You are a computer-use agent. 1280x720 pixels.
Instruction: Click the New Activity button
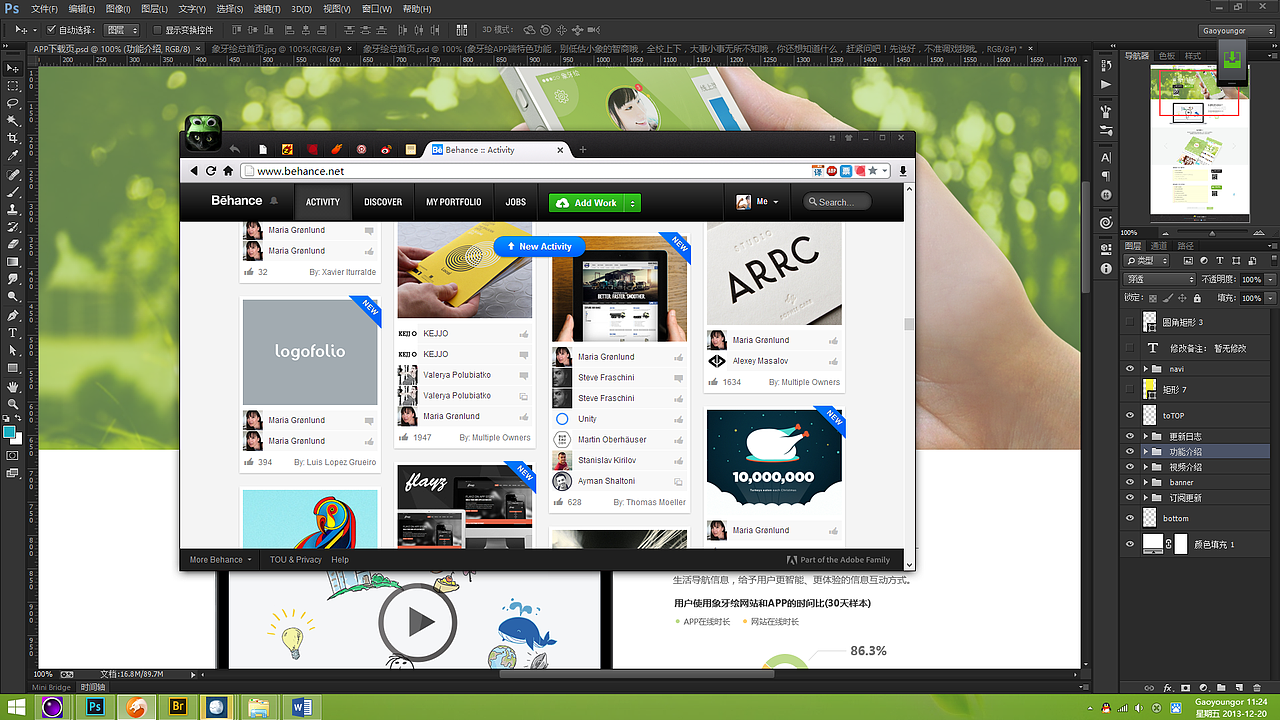click(x=539, y=246)
